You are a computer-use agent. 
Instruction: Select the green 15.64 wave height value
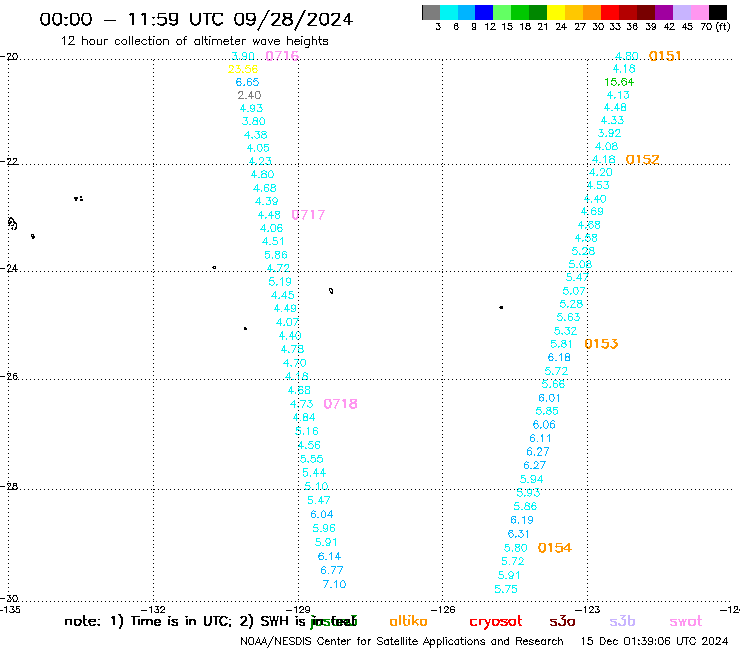[x=619, y=82]
